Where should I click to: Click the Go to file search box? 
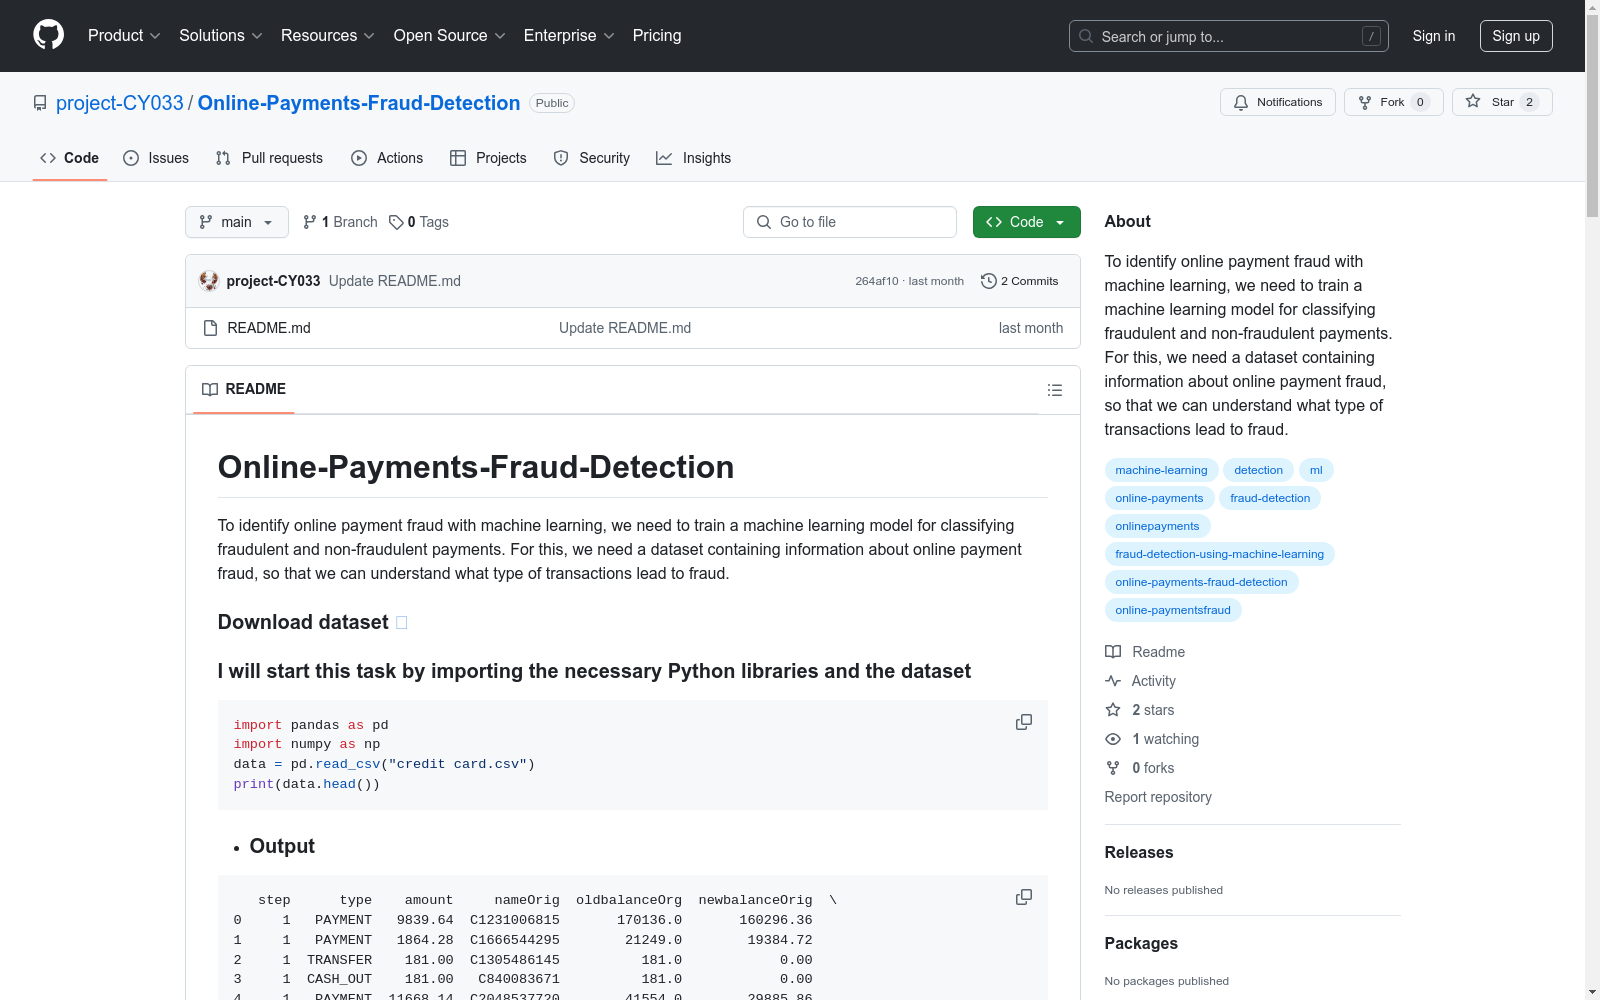(850, 222)
